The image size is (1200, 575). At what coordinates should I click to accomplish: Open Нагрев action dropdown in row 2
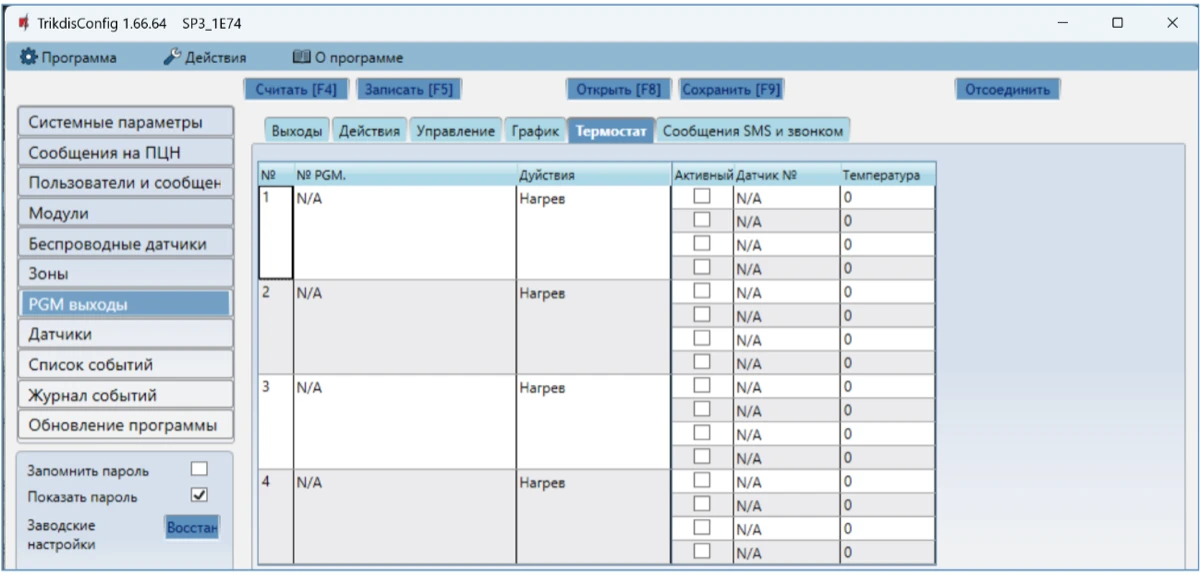point(592,293)
